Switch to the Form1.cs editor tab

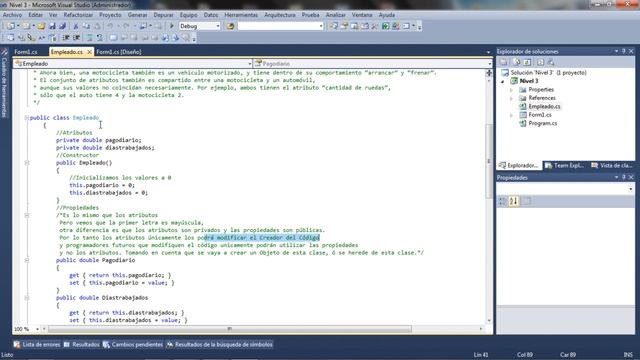(x=26, y=52)
